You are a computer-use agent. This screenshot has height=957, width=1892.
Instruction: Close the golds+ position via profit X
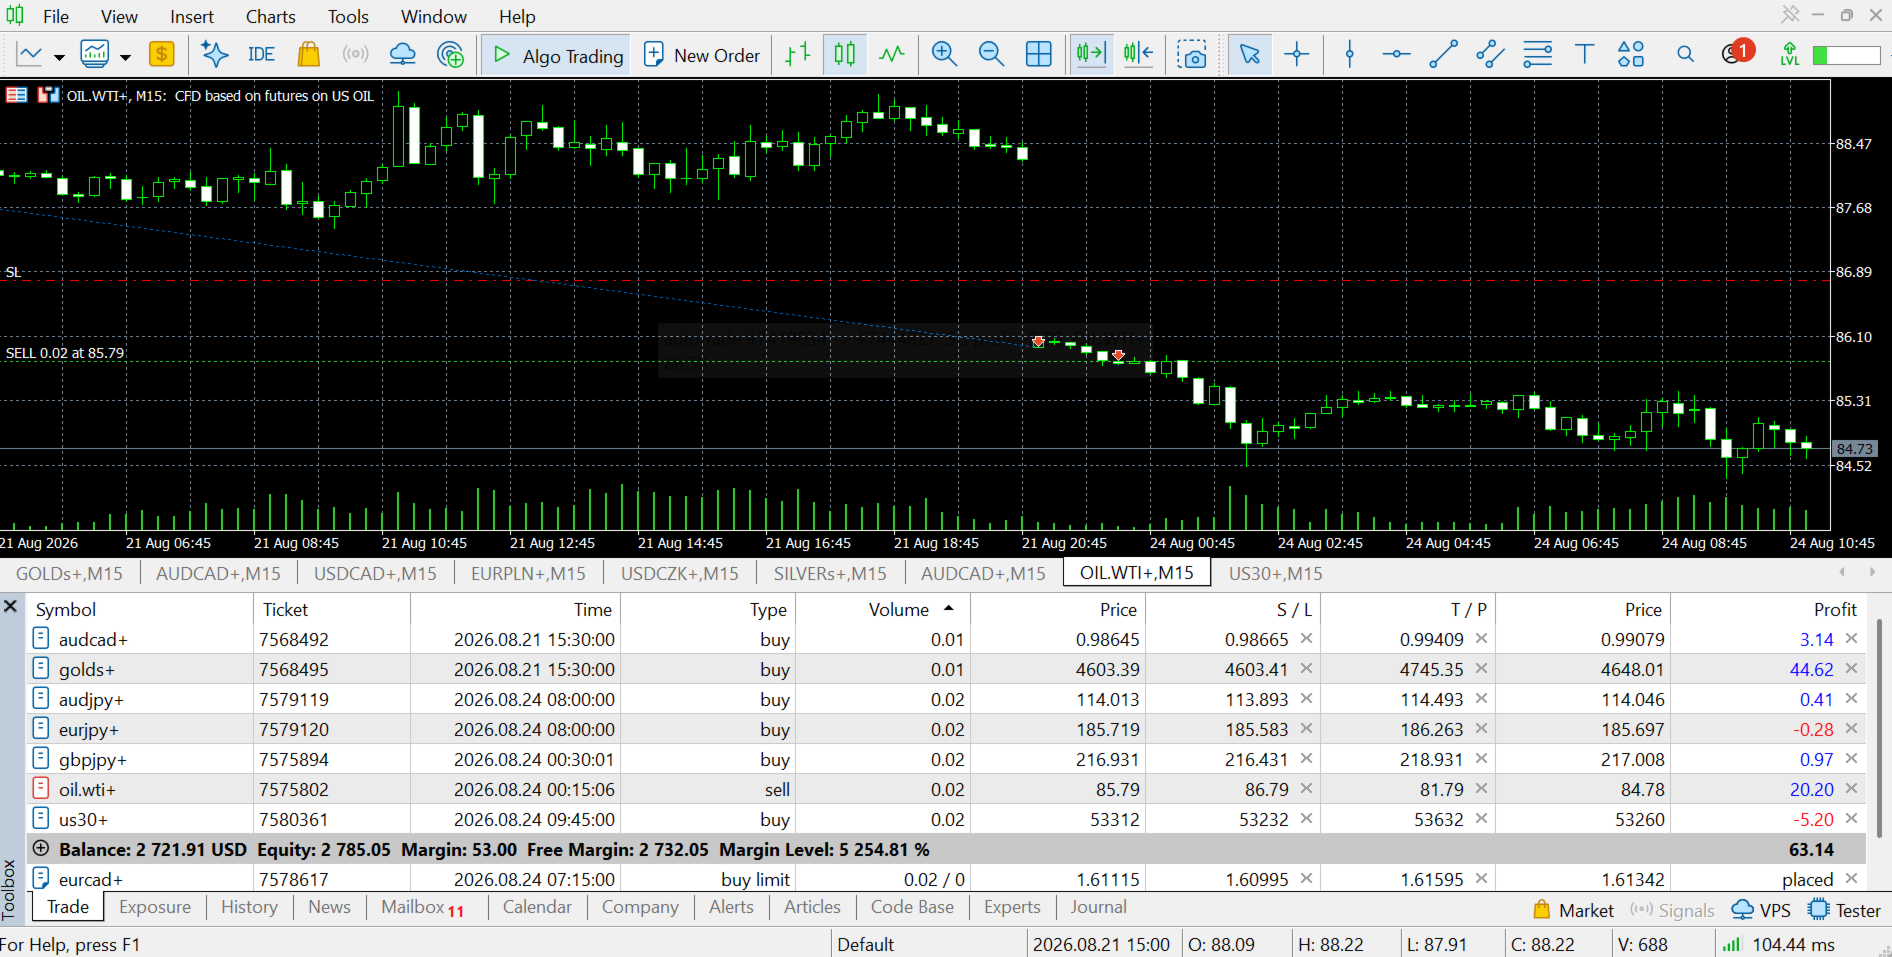(x=1851, y=668)
